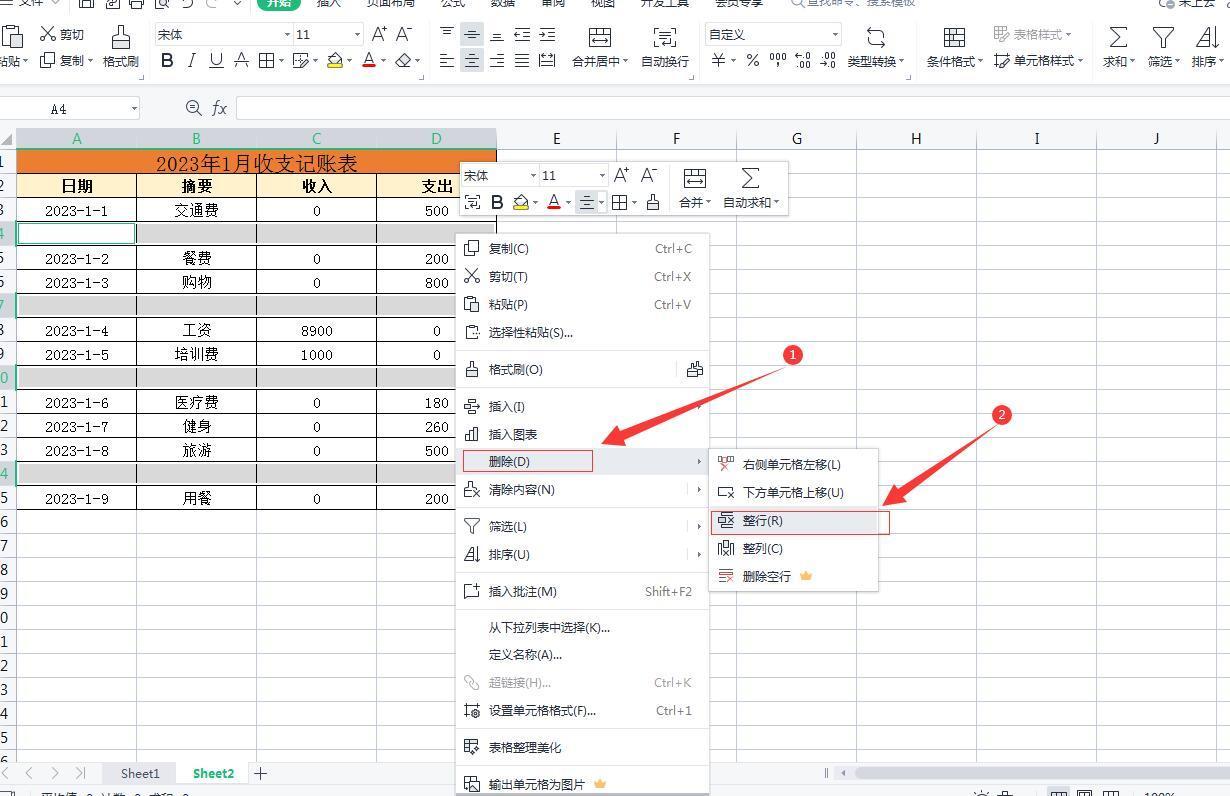Select Cut (剪切) in context menu
Screen dimensions: 1230x796
coord(582,277)
